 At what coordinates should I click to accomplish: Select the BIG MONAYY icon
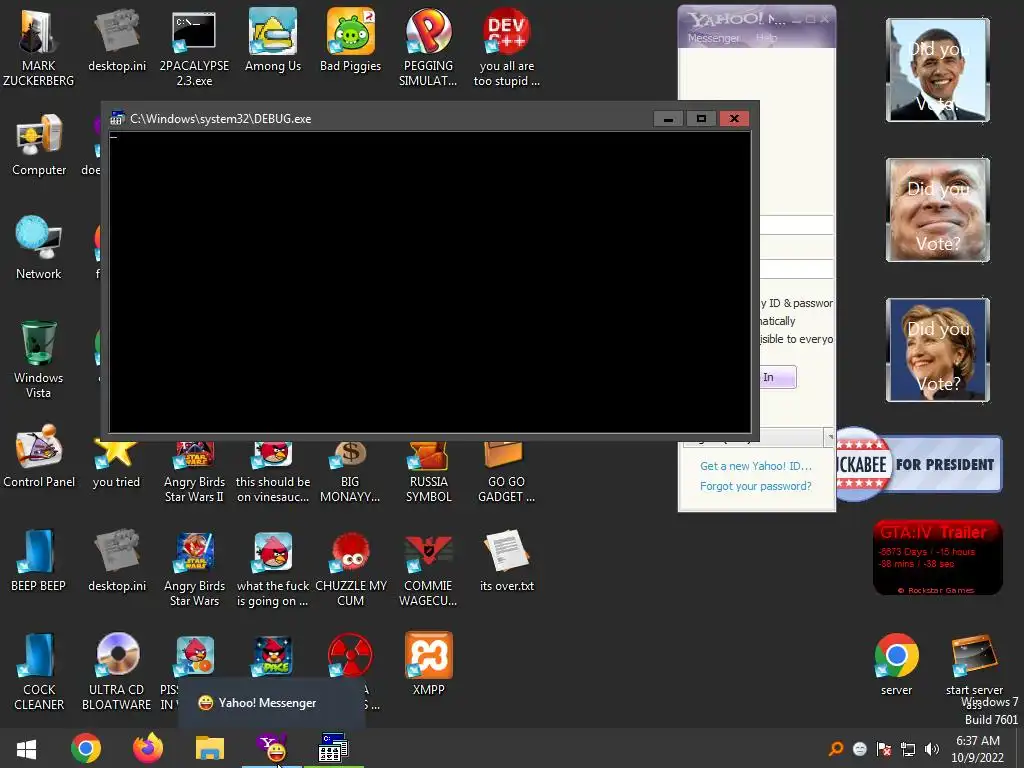(351, 472)
